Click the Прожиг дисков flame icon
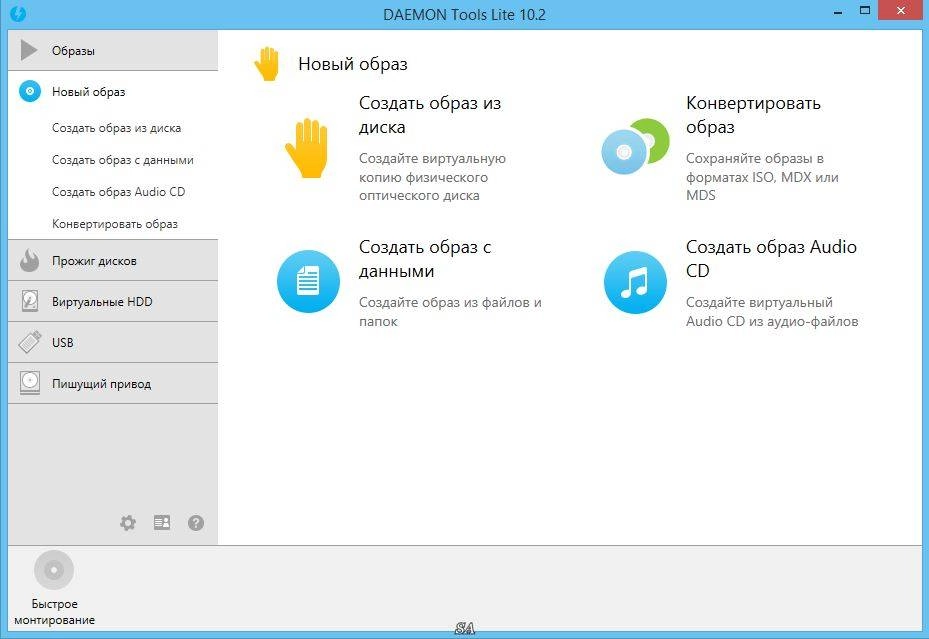Image resolution: width=929 pixels, height=639 pixels. pos(29,260)
